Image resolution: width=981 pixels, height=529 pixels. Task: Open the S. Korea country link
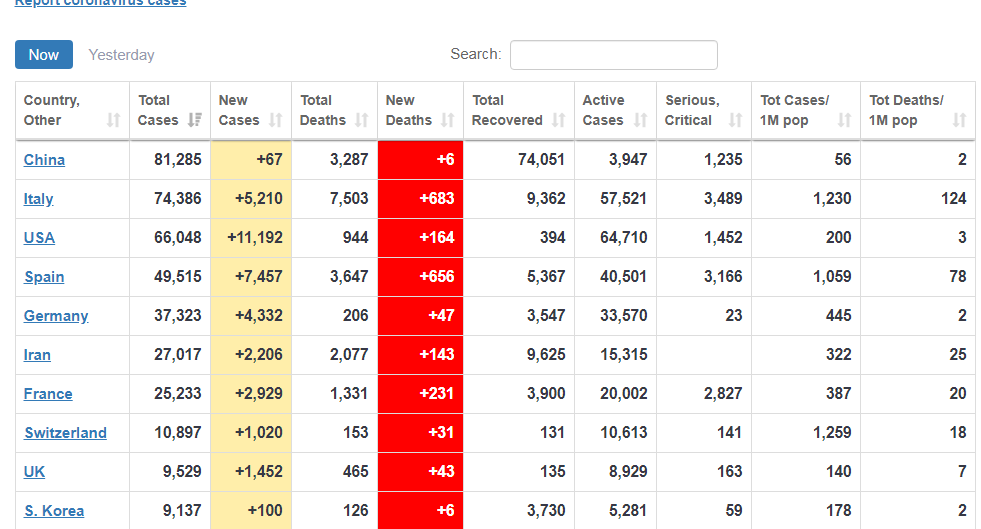[54, 511]
